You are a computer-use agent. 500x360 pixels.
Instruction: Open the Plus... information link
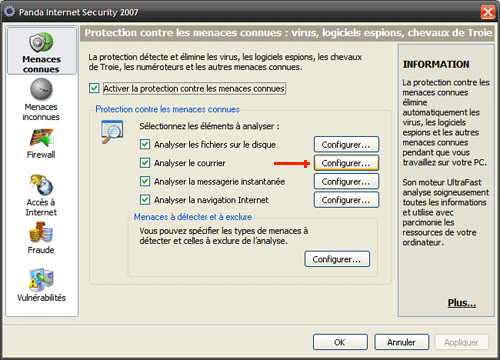[462, 303]
